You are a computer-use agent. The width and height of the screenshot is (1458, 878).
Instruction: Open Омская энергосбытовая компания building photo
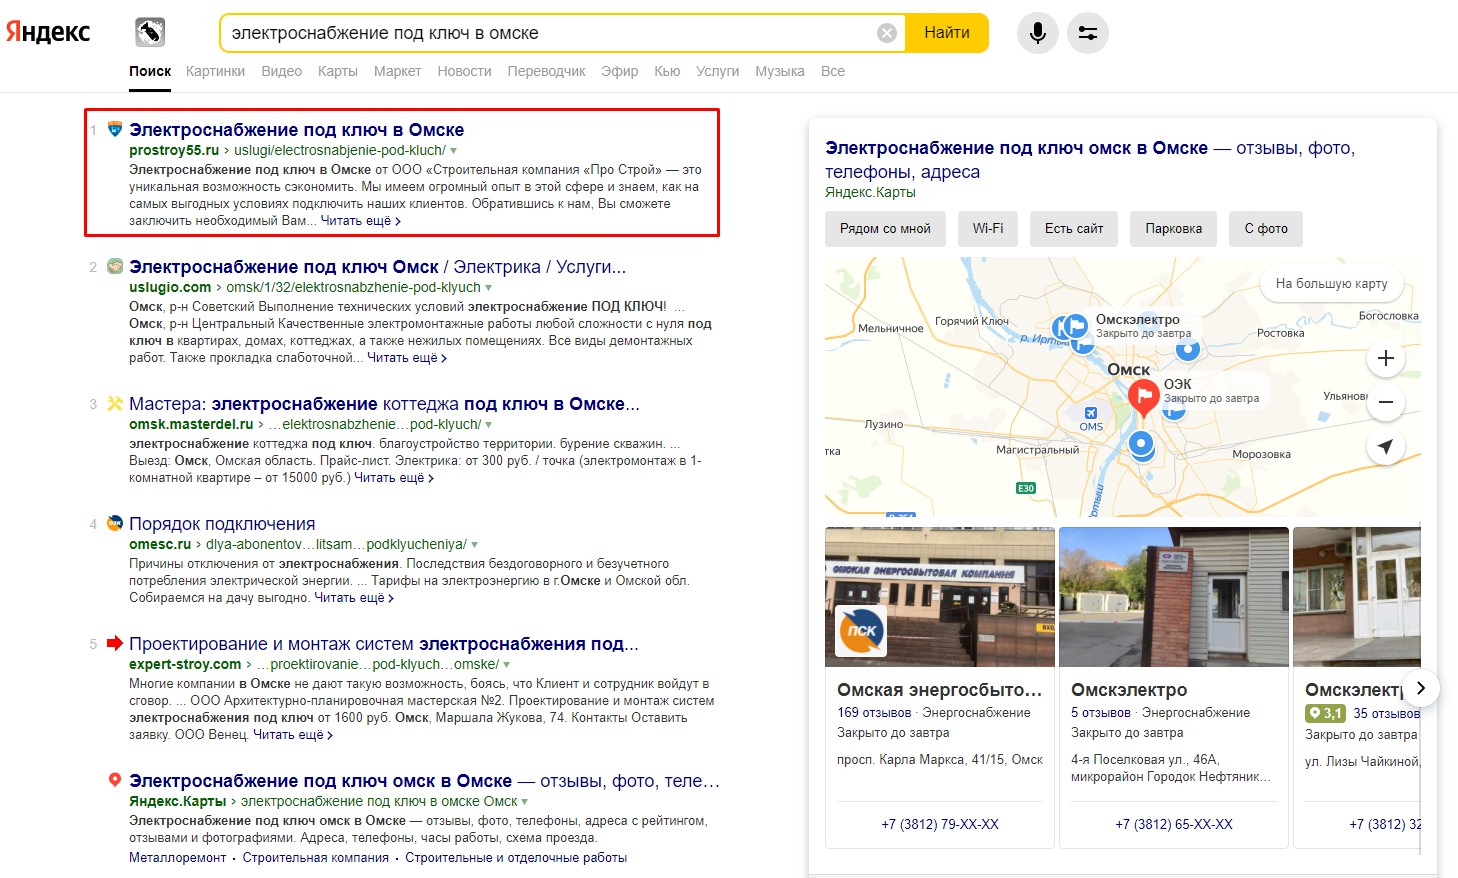point(940,597)
